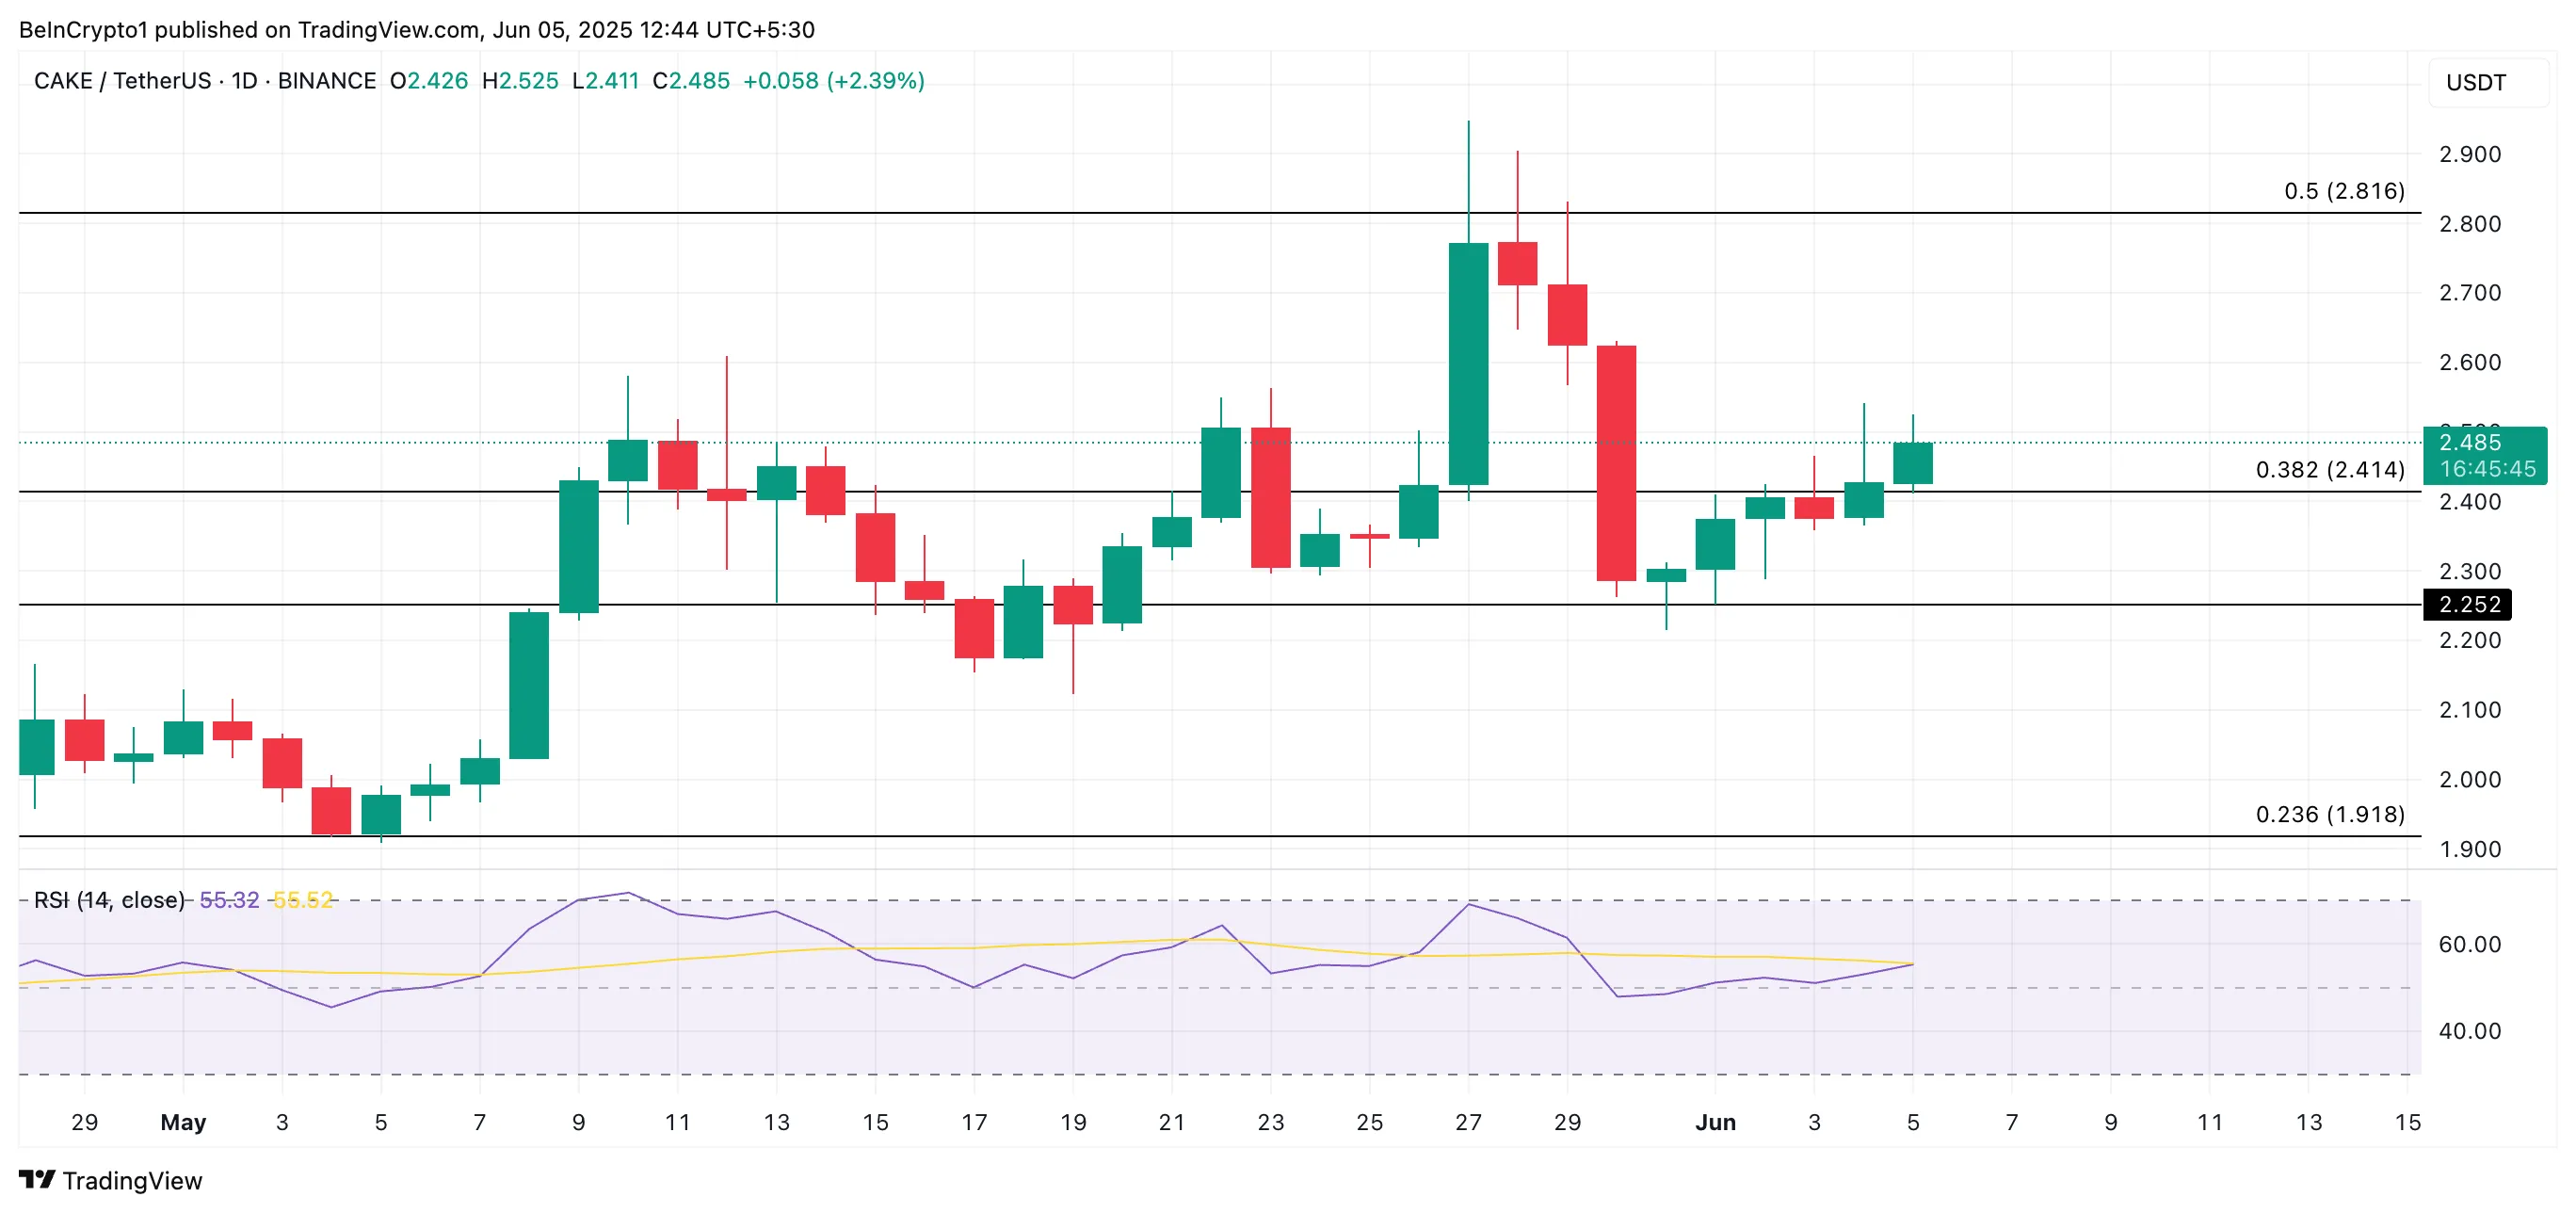Select the 2.252 price line label

2467,604
